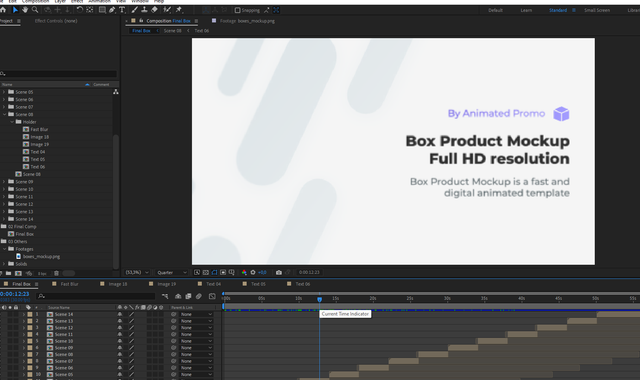Click the delete trash icon in the Project panel
Image resolution: width=640 pixels, height=380 pixels.
pyautogui.click(x=56, y=273)
